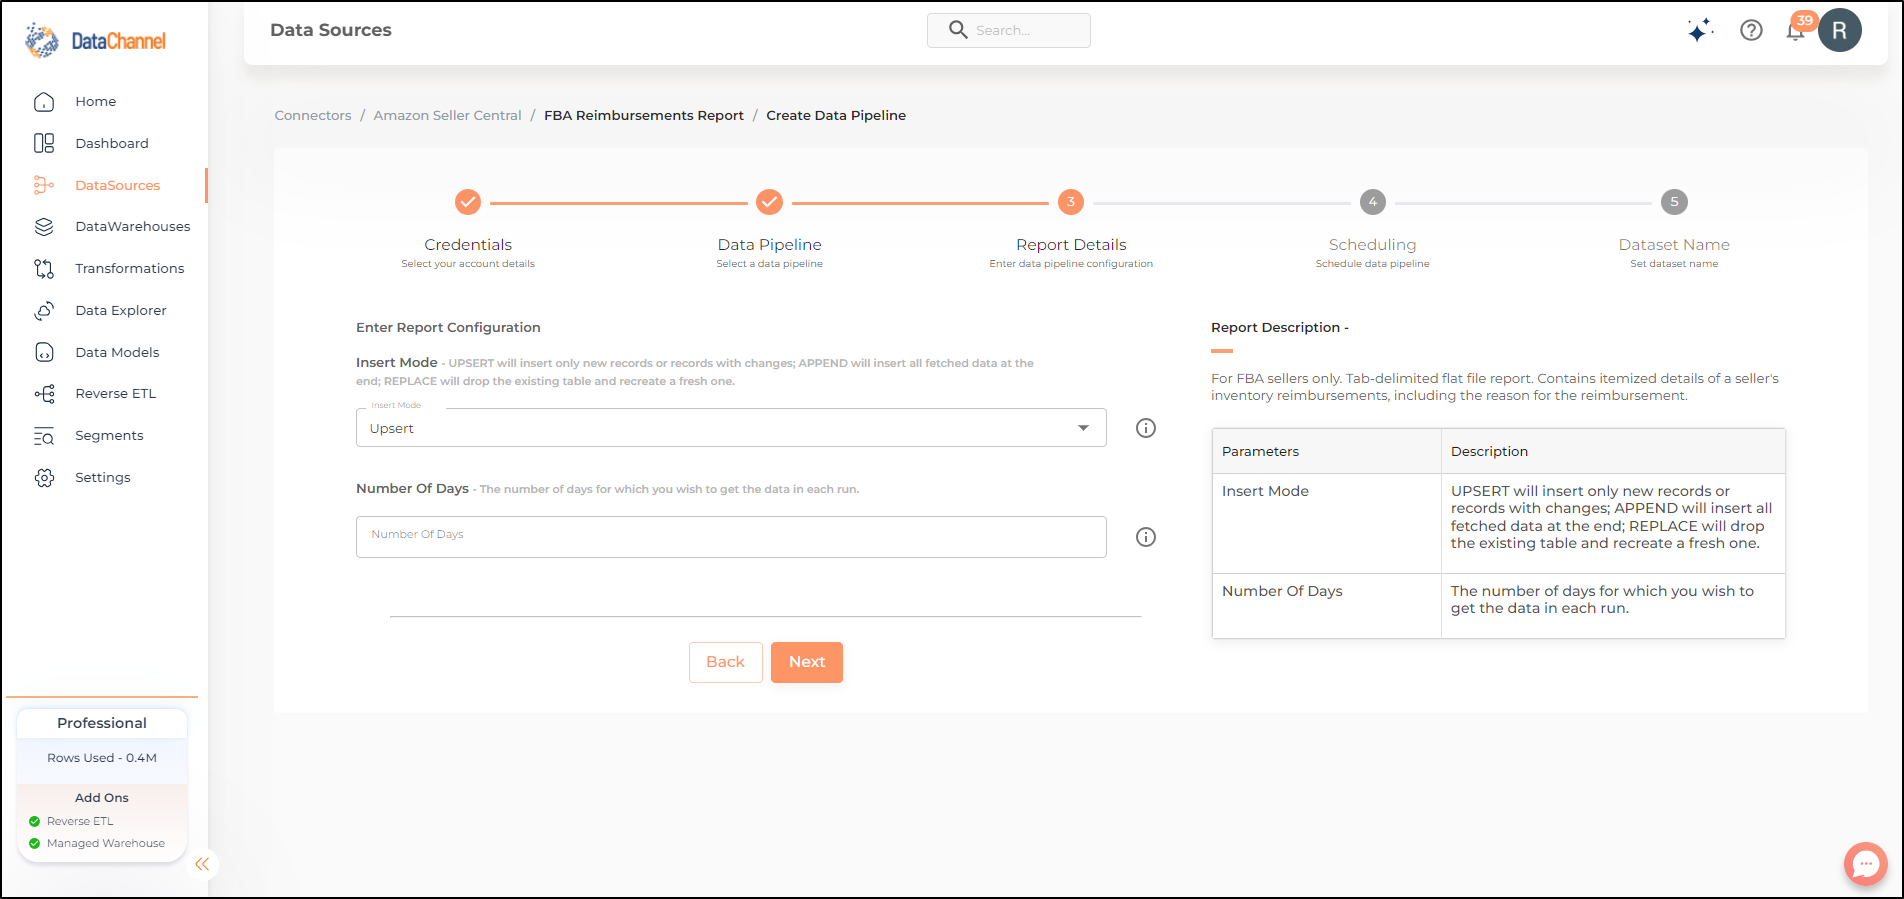The height and width of the screenshot is (899, 1904).
Task: Open Settings in the sidebar
Action: (x=103, y=478)
